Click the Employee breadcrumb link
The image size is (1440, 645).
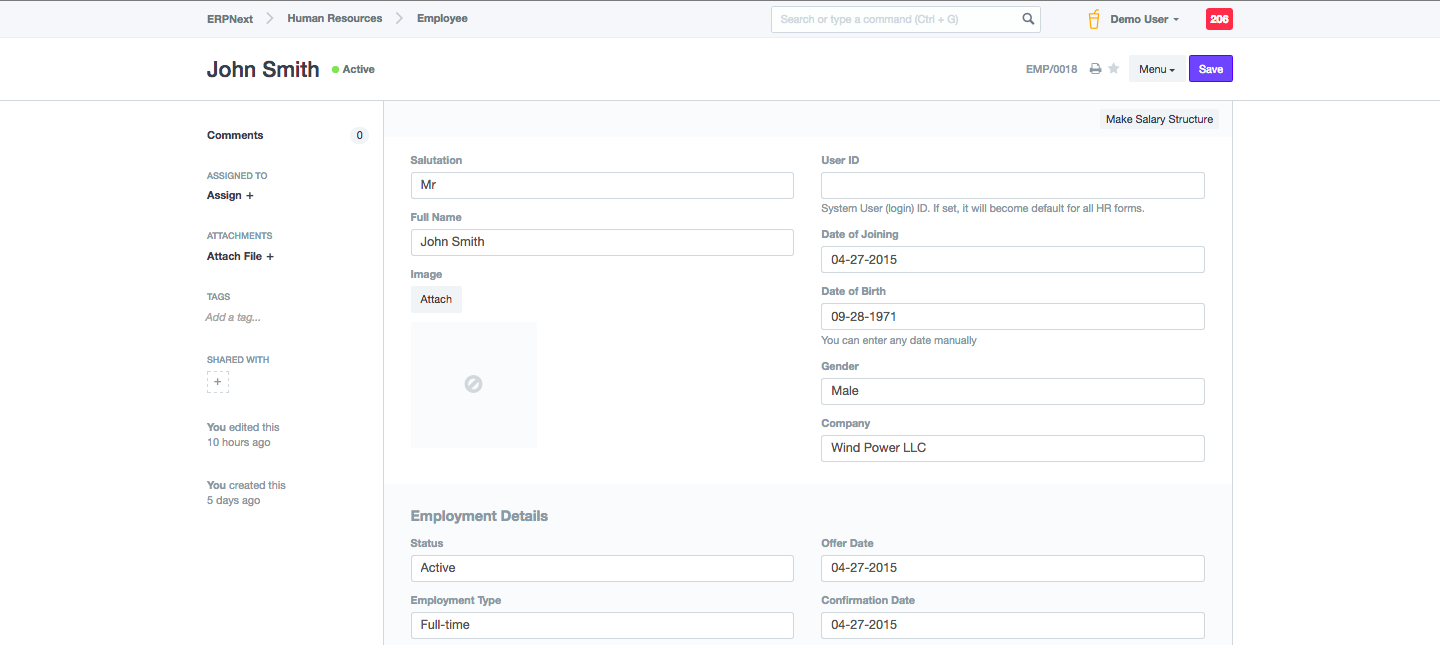[x=442, y=18]
